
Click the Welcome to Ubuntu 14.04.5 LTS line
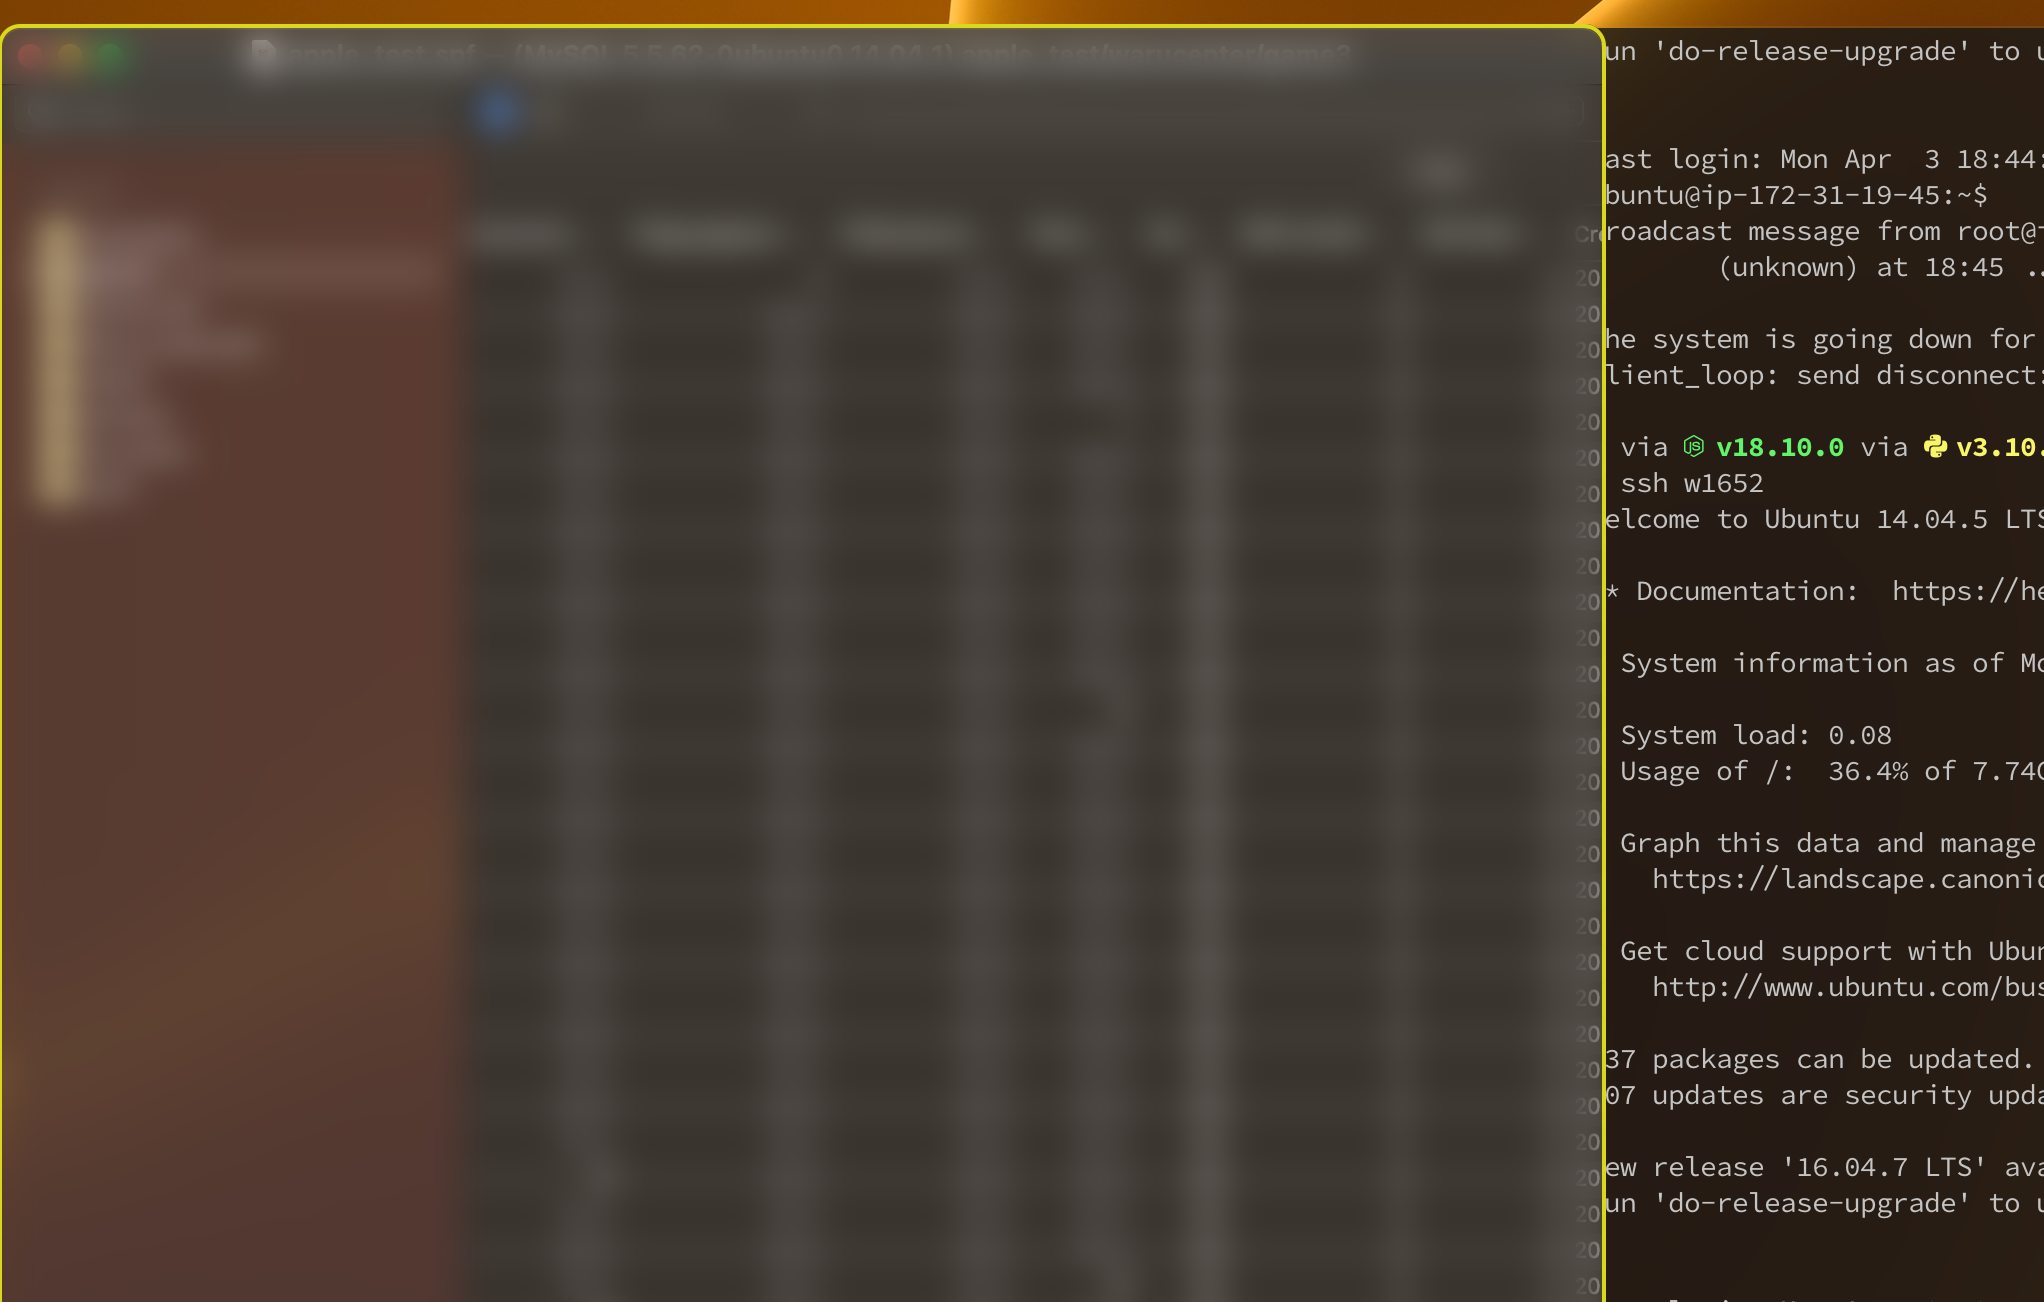click(1800, 519)
